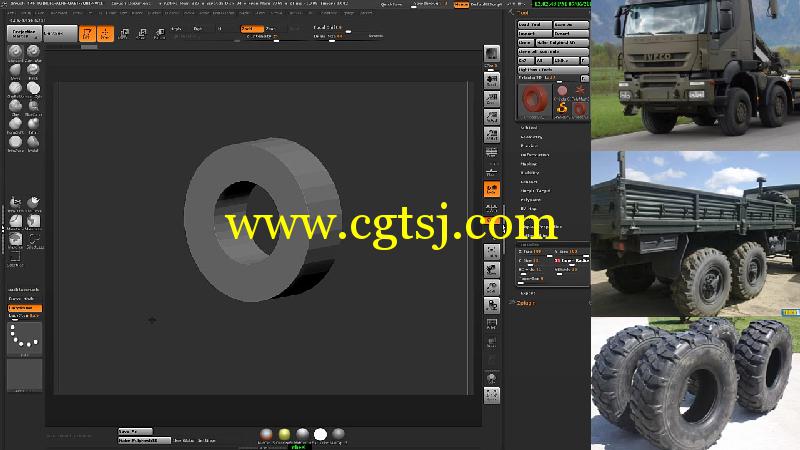The width and height of the screenshot is (800, 450).
Task: Click the Rotate view icon on right shelf
Action: click(x=492, y=305)
